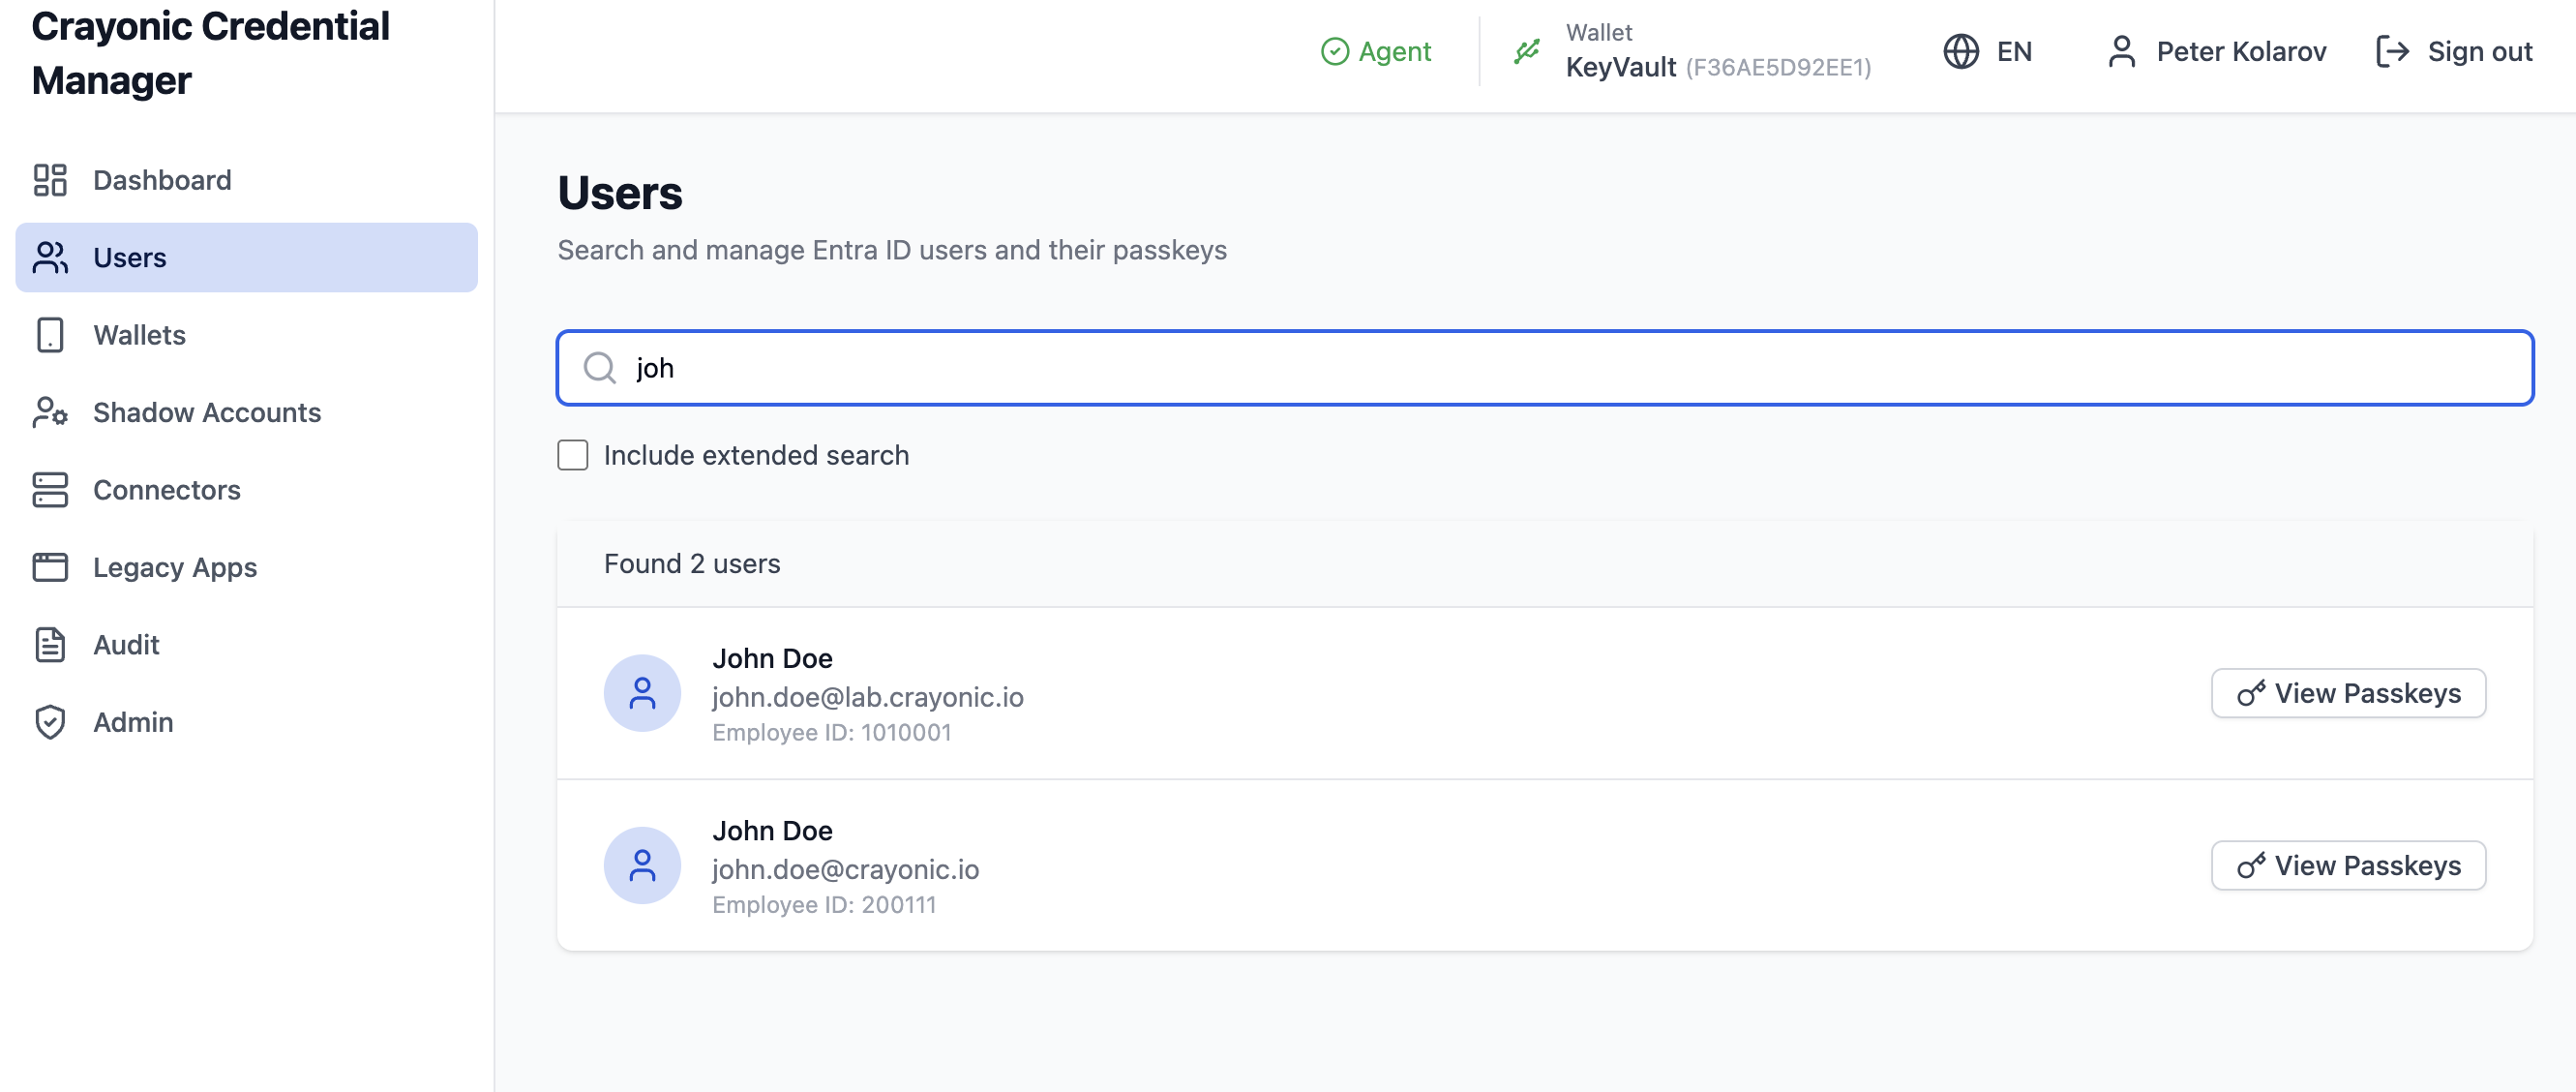Open Peter Kolarov user menu

2218,52
